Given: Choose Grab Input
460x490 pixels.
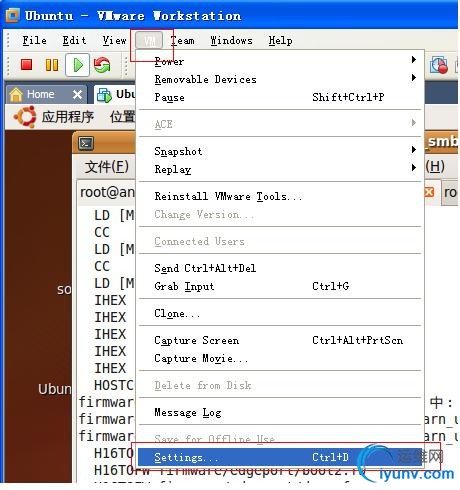Looking at the screenshot, I should pyautogui.click(x=280, y=286).
